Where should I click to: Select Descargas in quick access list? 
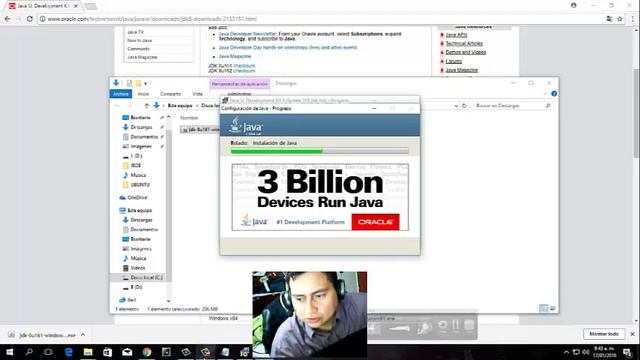141,127
